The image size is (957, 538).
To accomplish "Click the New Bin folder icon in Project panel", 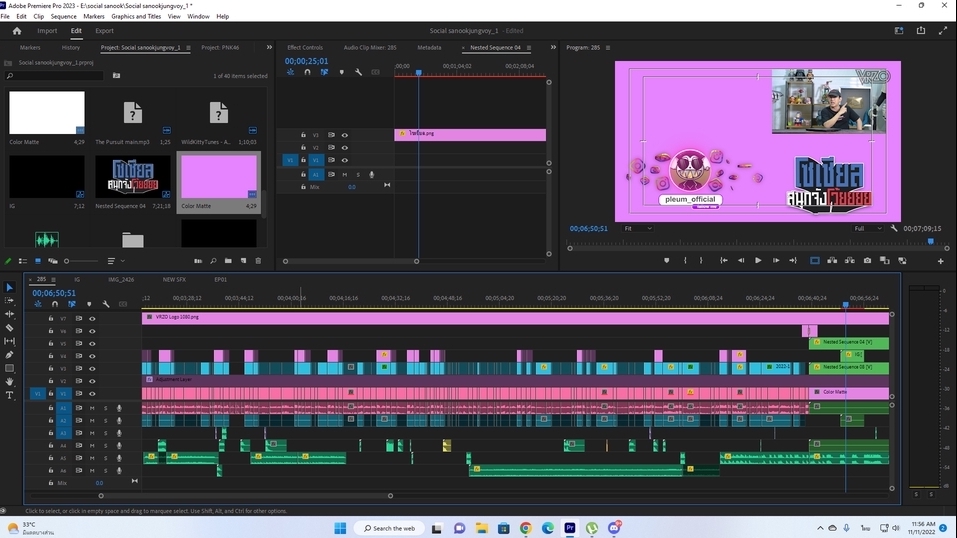I will pyautogui.click(x=227, y=261).
